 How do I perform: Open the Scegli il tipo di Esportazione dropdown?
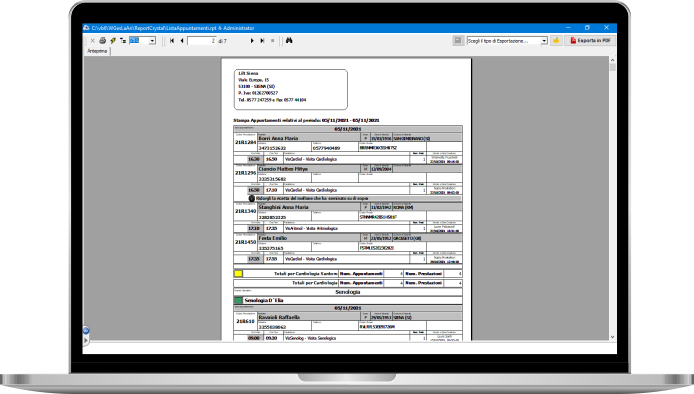pyautogui.click(x=507, y=41)
